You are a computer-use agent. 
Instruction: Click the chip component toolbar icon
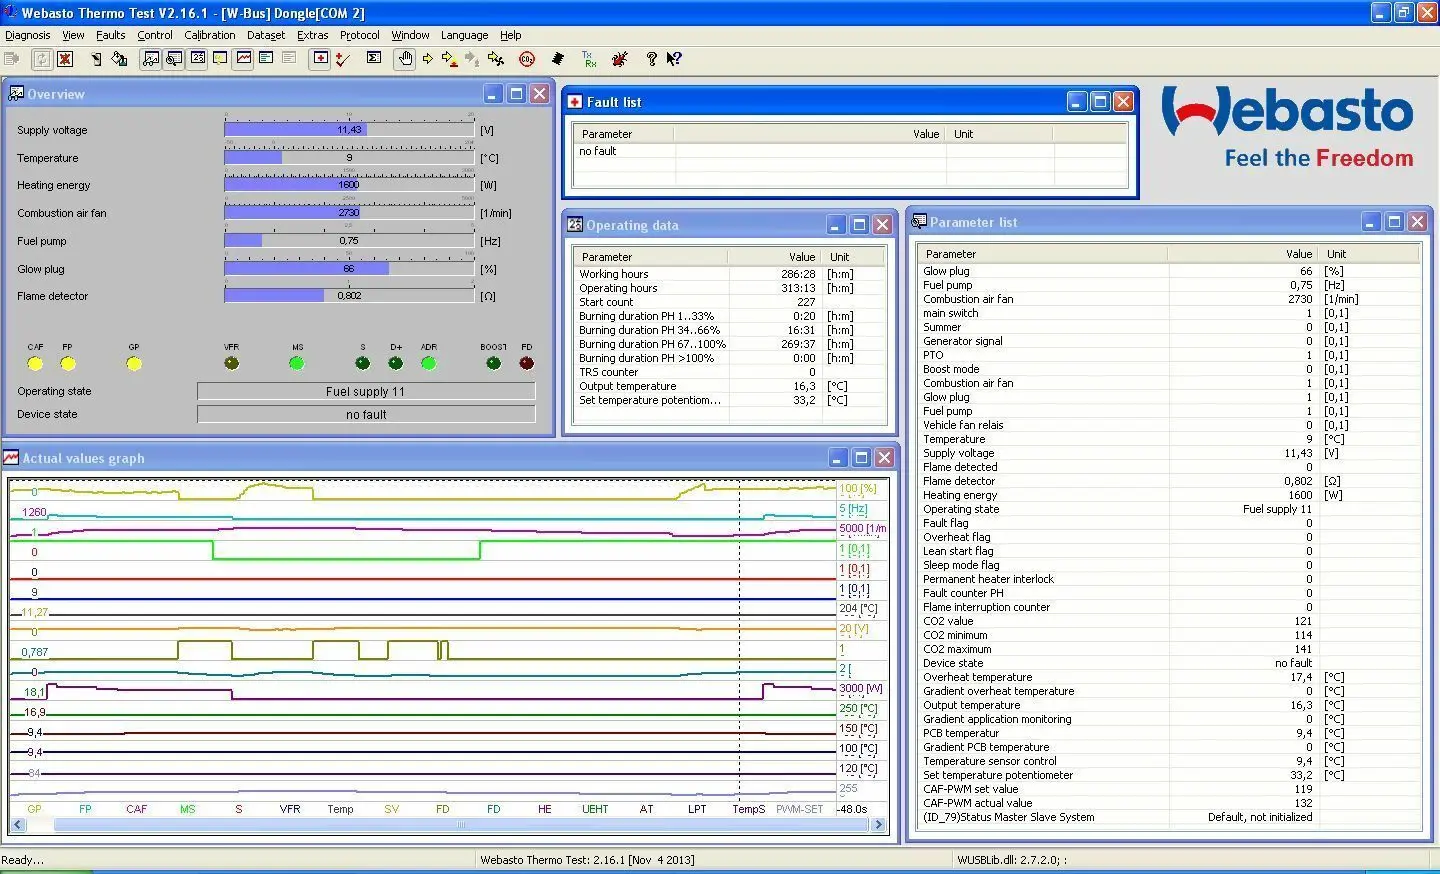pyautogui.click(x=558, y=59)
